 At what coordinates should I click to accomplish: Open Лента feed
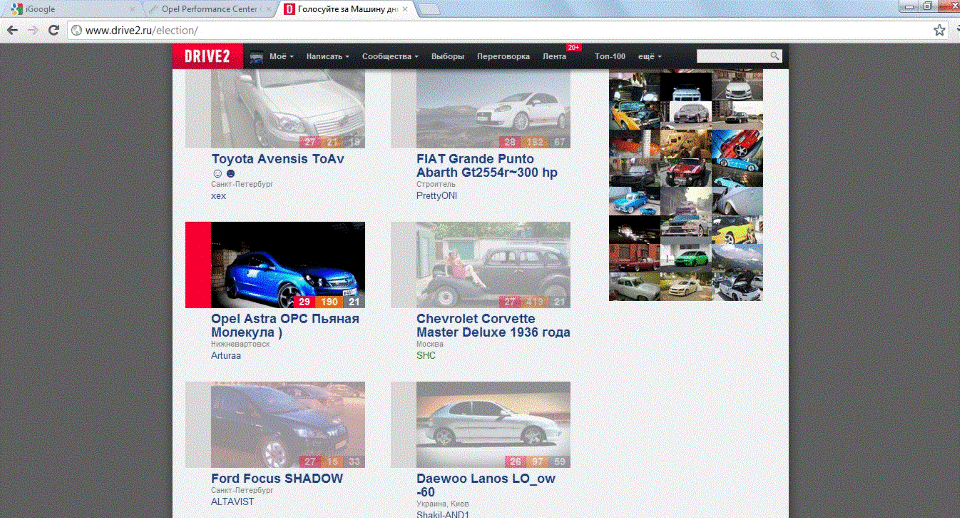click(554, 56)
